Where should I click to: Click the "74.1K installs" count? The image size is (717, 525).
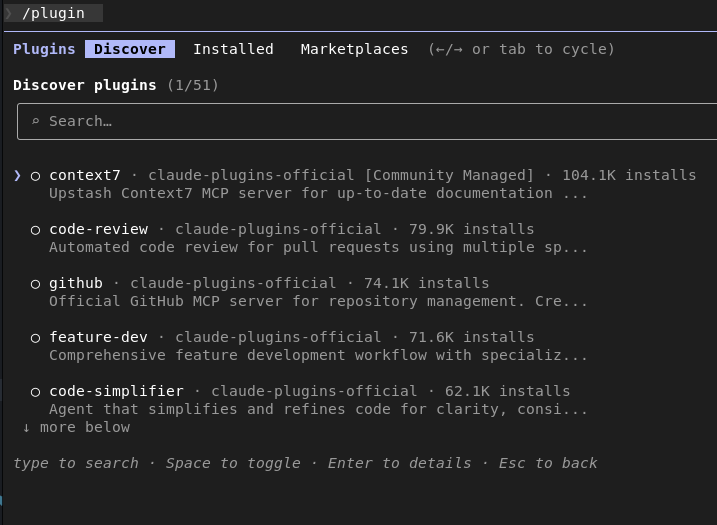[426, 283]
